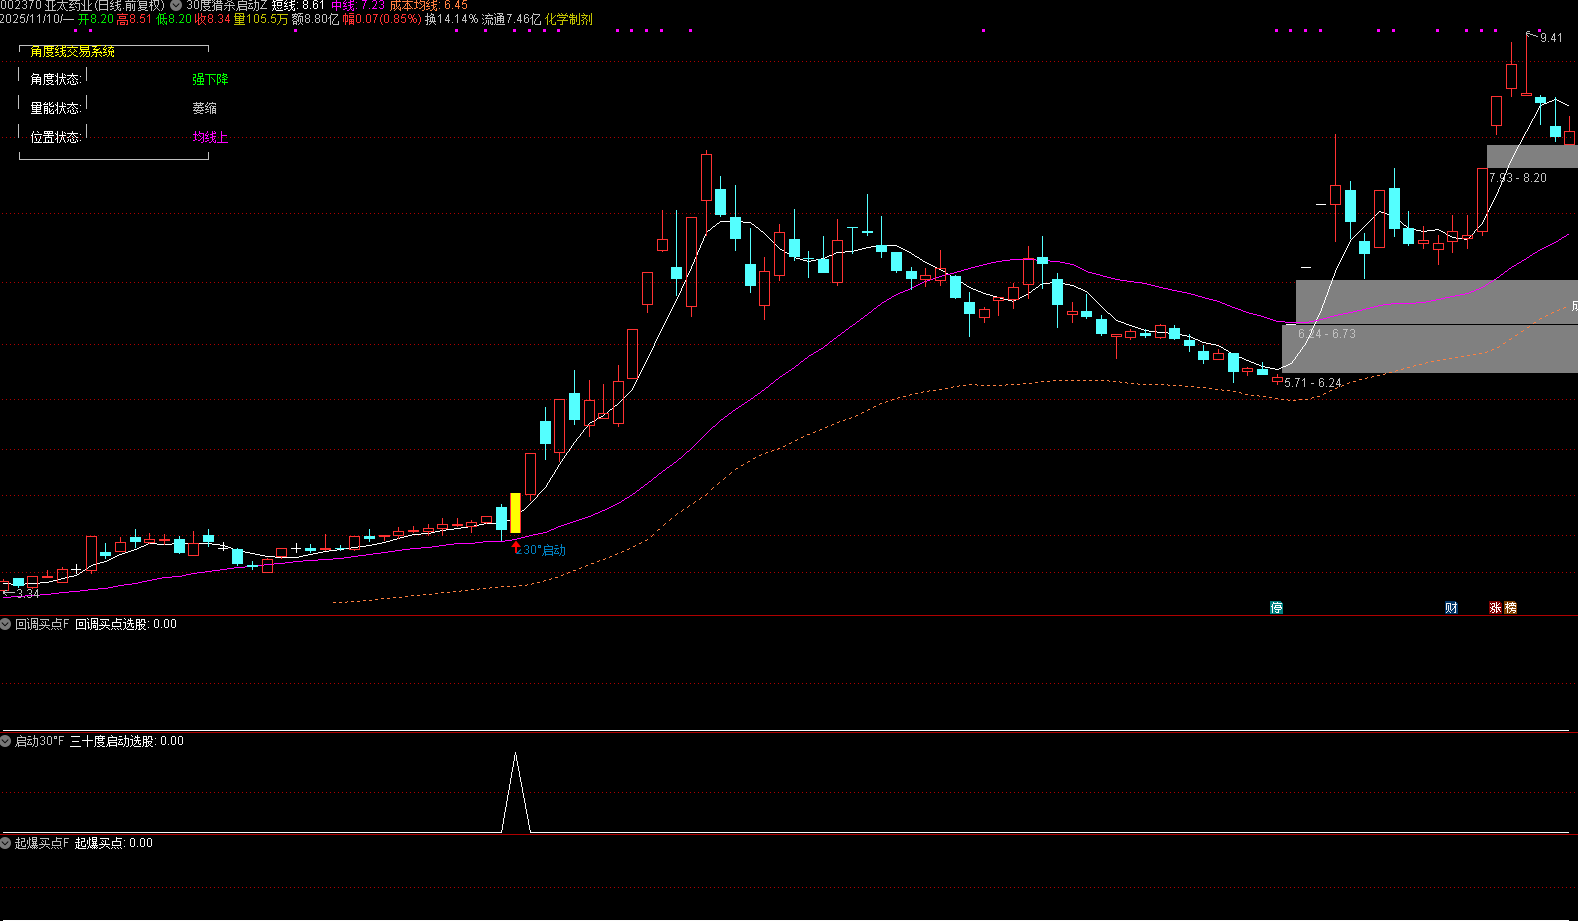Click the red arrow at 30°启动 signal
Screen dimensions: 1578x921
coord(516,548)
